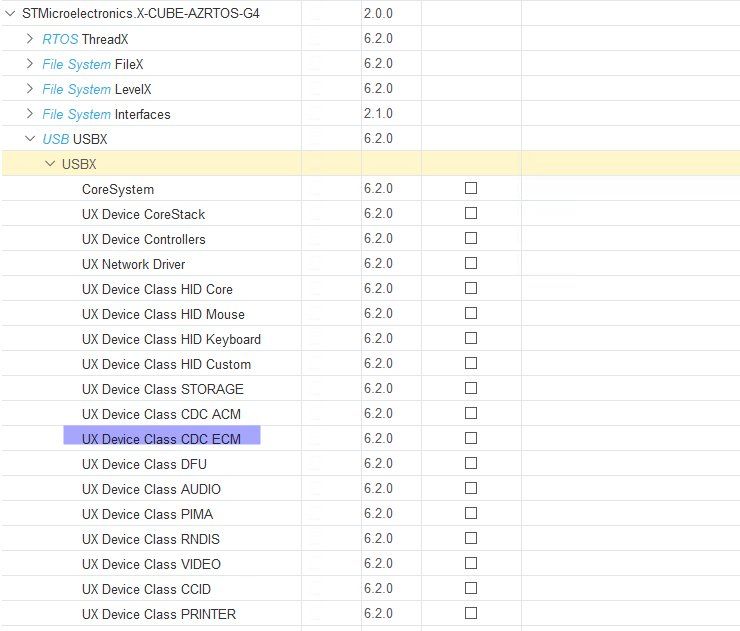The width and height of the screenshot is (740, 631).
Task: Click UX Device Class HID Keyboard name
Action: click(x=171, y=339)
